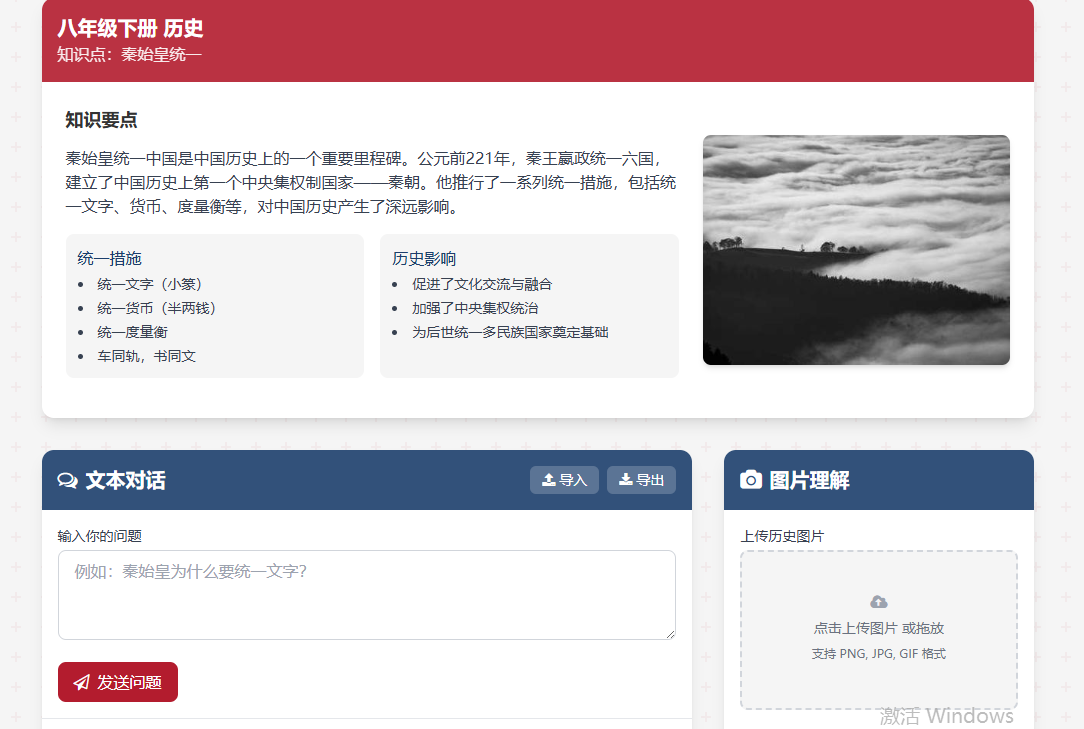Click the chat bubbles icon beside 文本对话

(67, 481)
